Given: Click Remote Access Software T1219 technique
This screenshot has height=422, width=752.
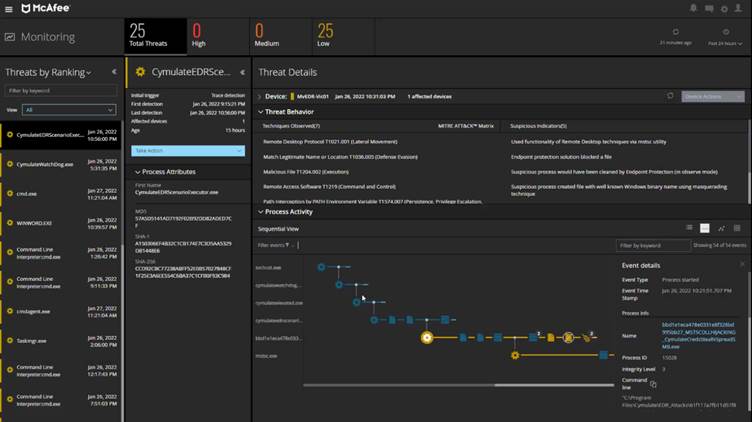Looking at the screenshot, I should 329,187.
